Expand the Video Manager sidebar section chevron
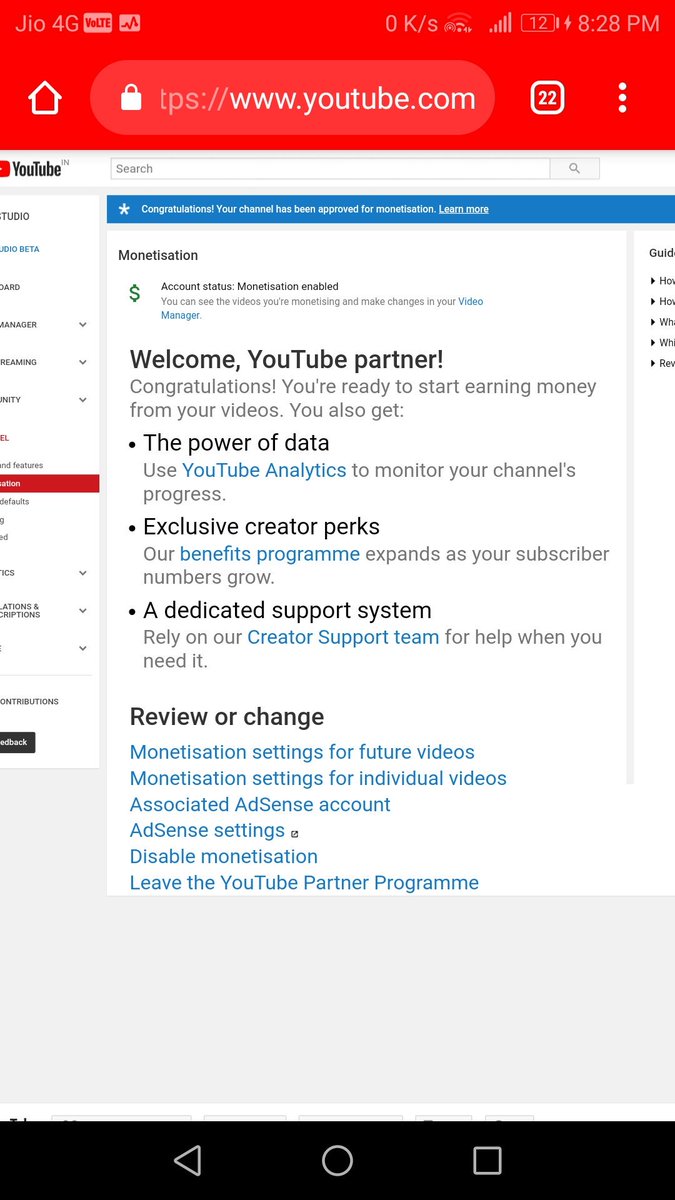Image resolution: width=675 pixels, height=1200 pixels. tap(83, 325)
